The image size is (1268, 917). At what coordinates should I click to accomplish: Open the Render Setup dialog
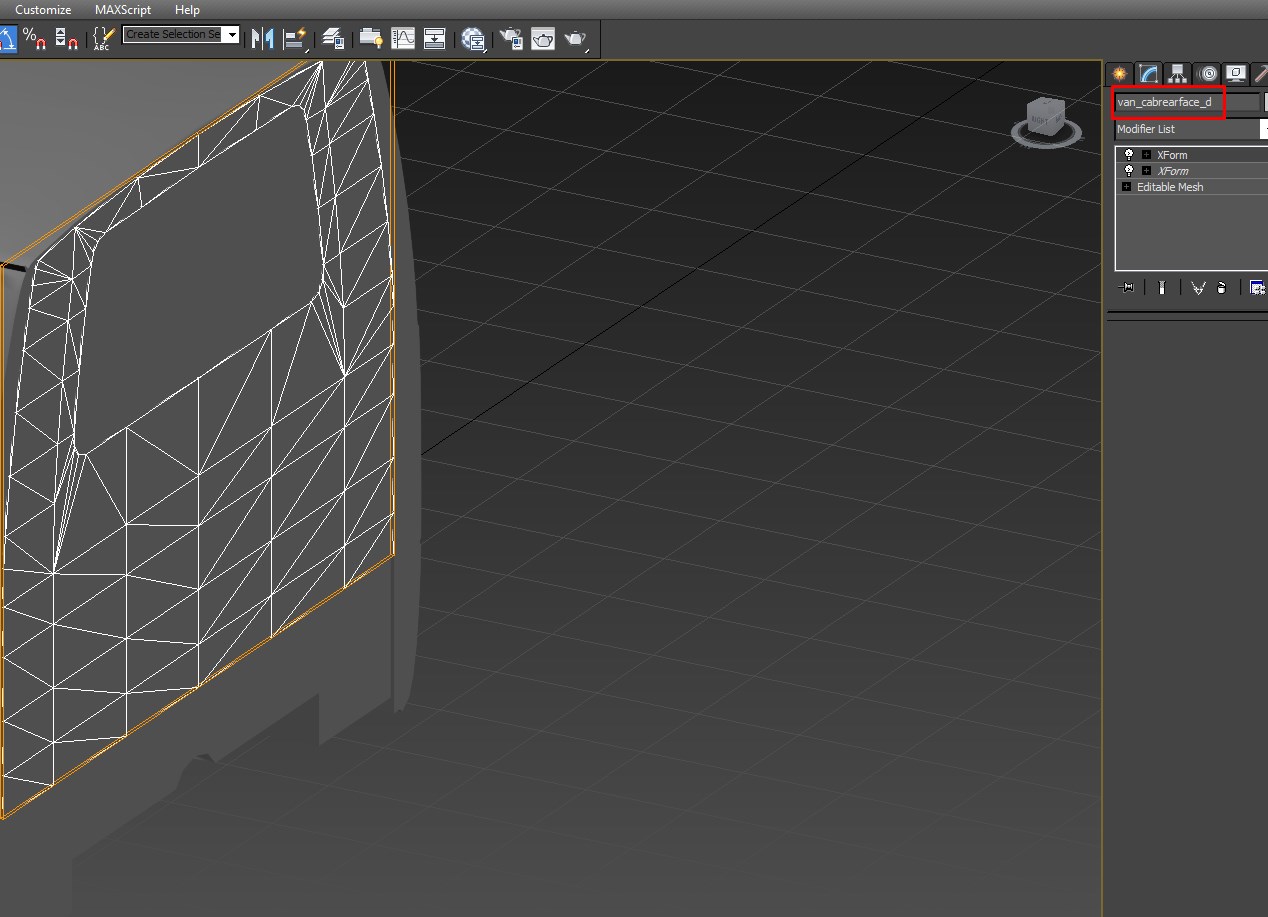click(x=511, y=39)
